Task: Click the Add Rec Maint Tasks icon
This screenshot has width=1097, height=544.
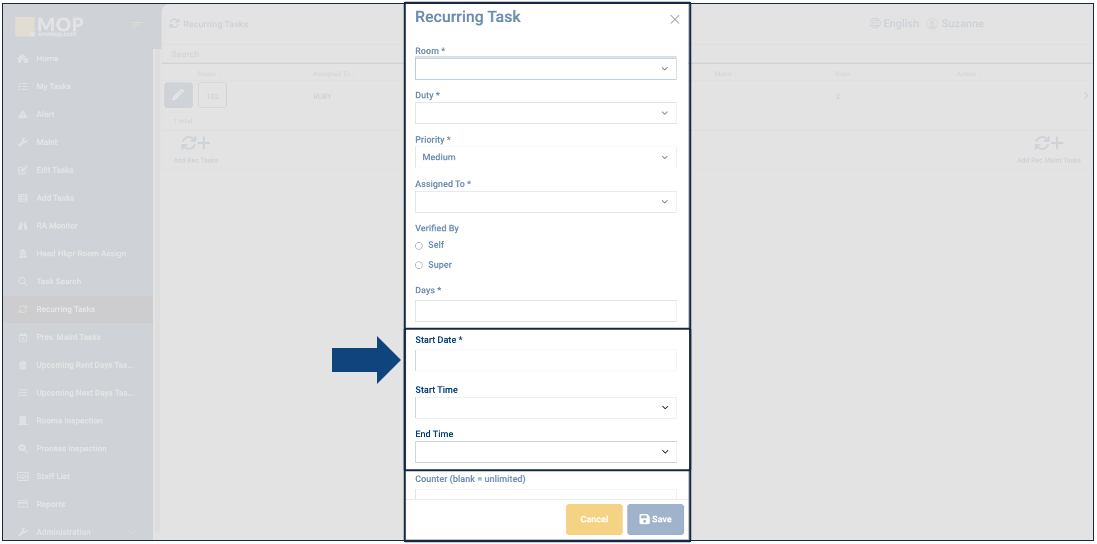Action: pyautogui.click(x=1048, y=145)
